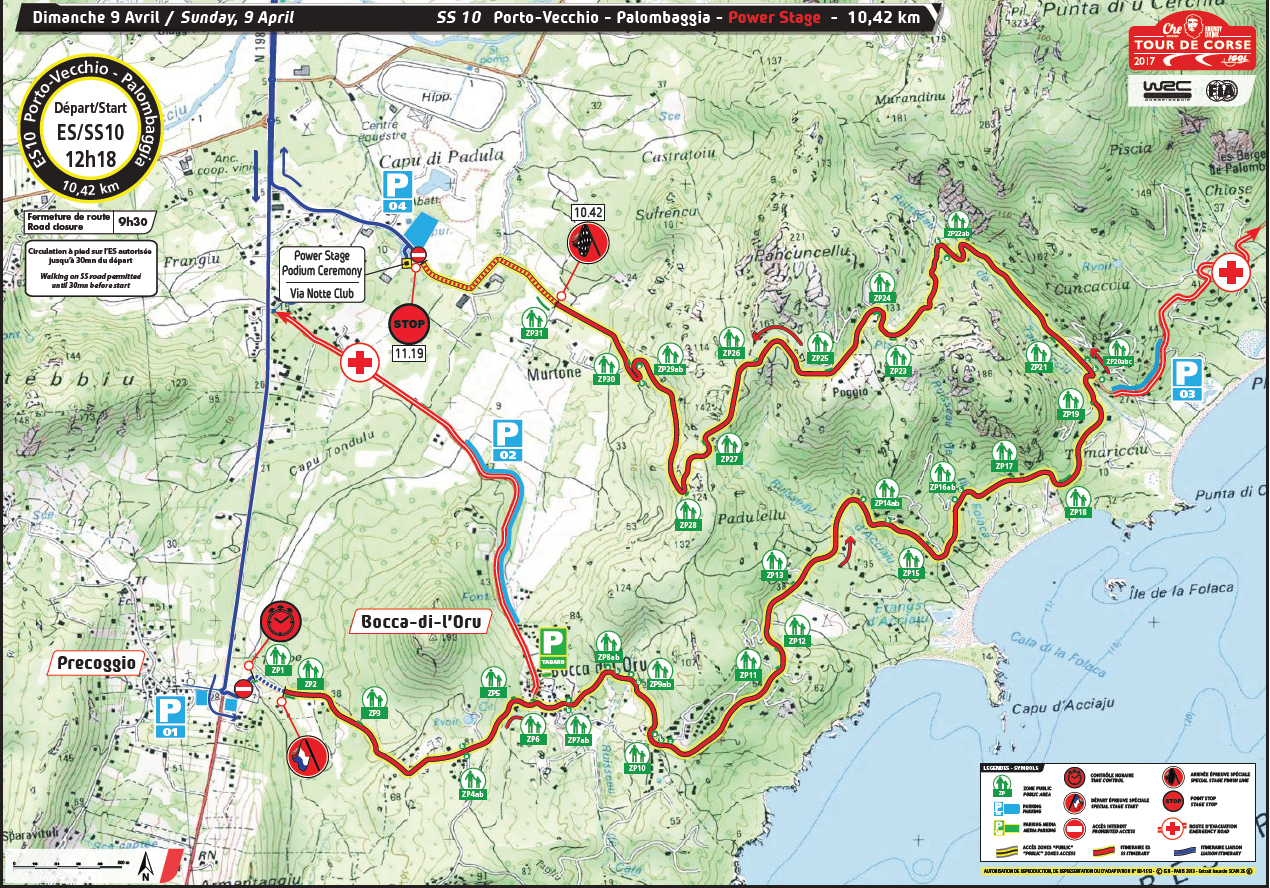Click the red cross icon beside the STOP sign
The height and width of the screenshot is (888, 1270).
[x=359, y=363]
